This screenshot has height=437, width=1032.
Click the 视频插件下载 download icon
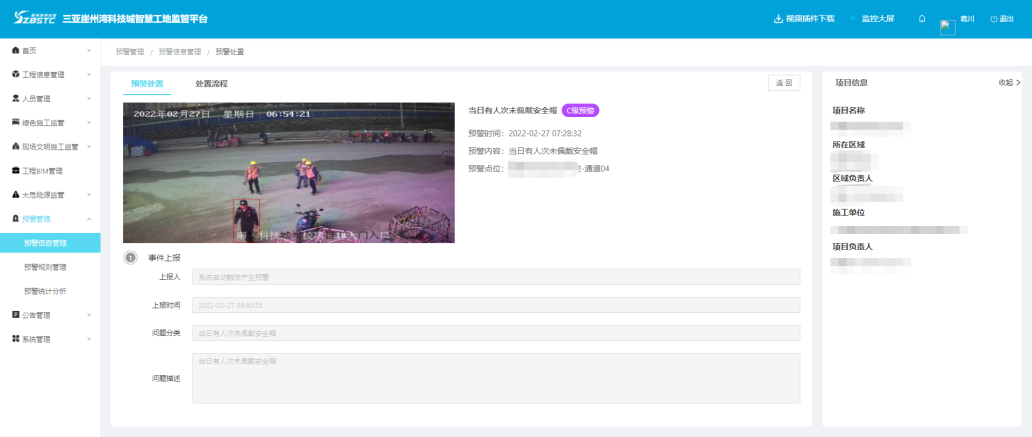click(779, 19)
